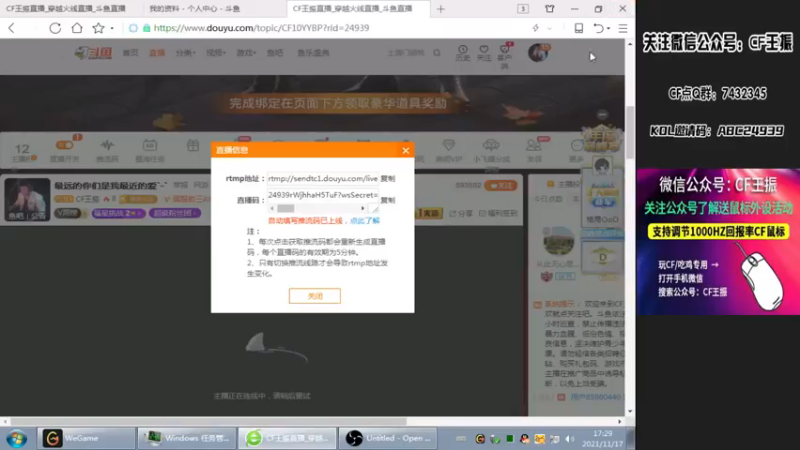Click the tab counter icon showing 3

[523, 9]
